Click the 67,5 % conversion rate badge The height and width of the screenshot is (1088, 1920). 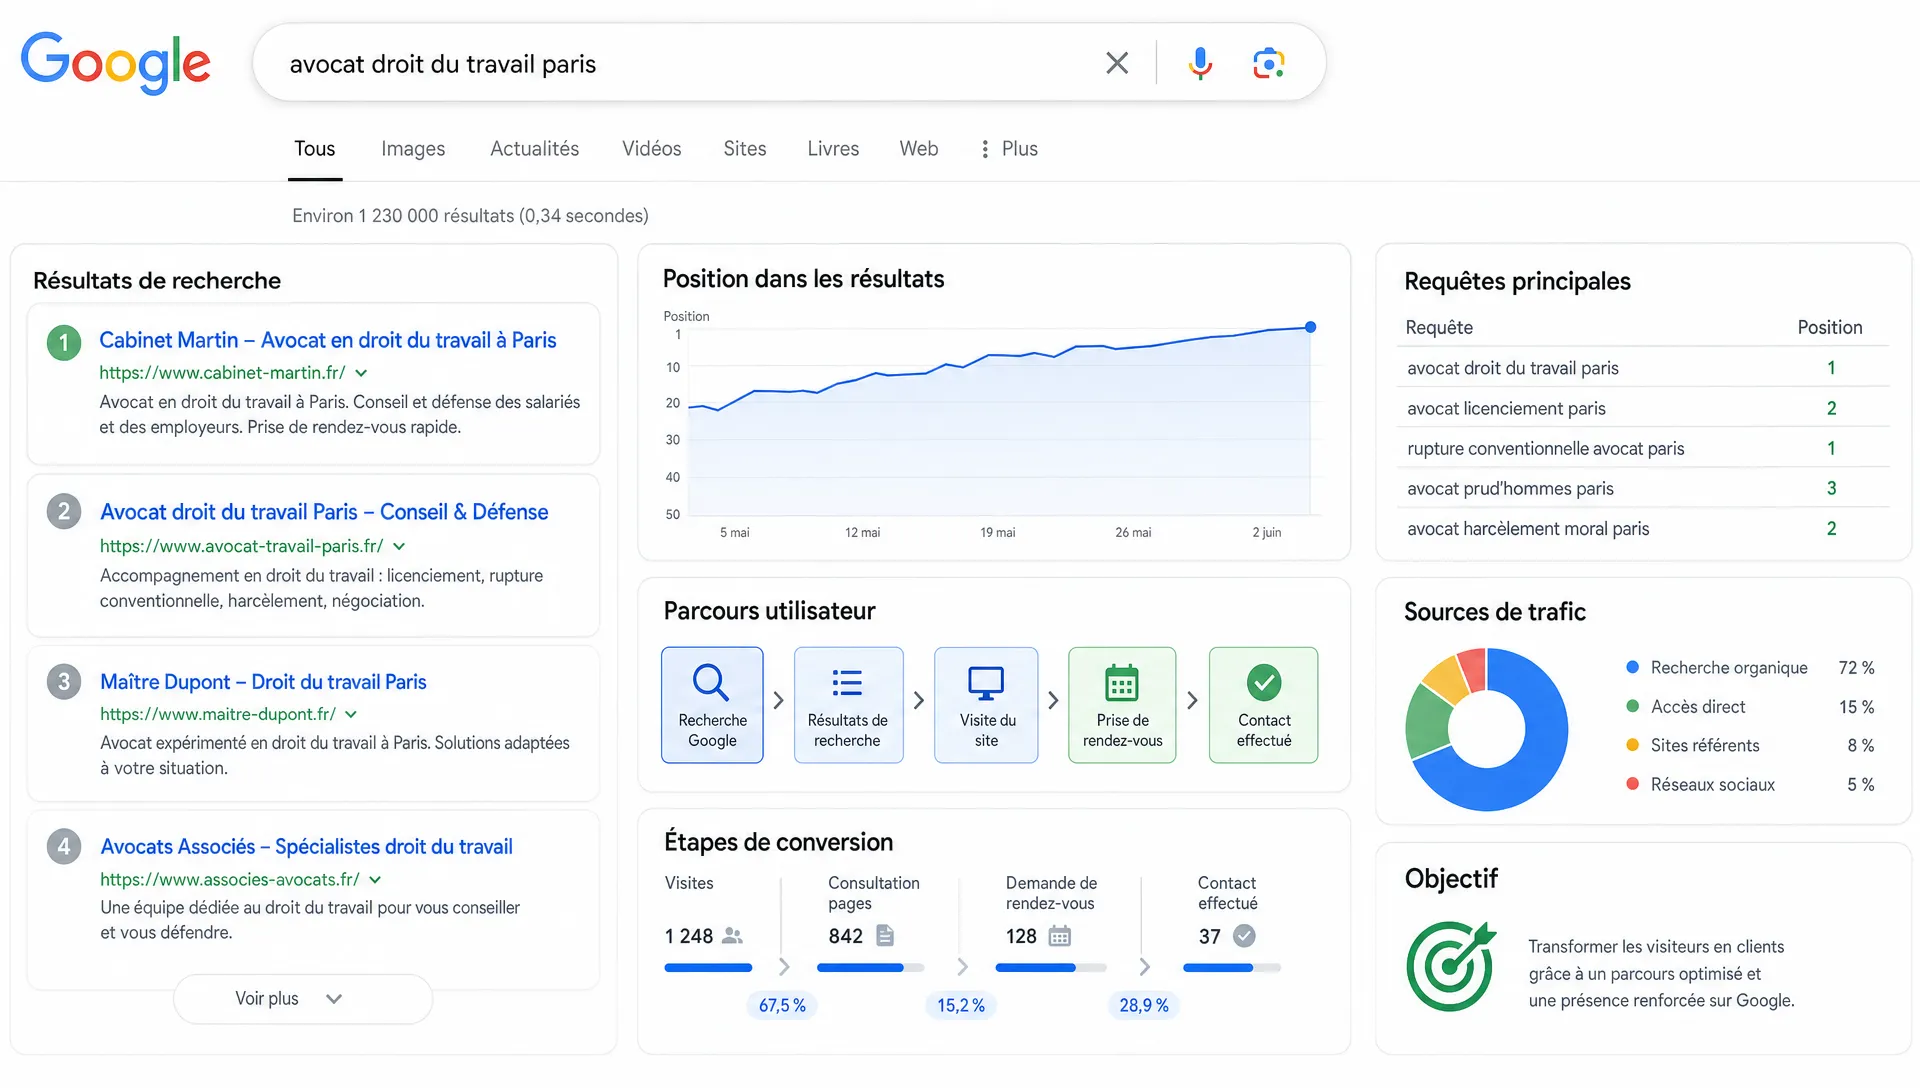tap(782, 1005)
